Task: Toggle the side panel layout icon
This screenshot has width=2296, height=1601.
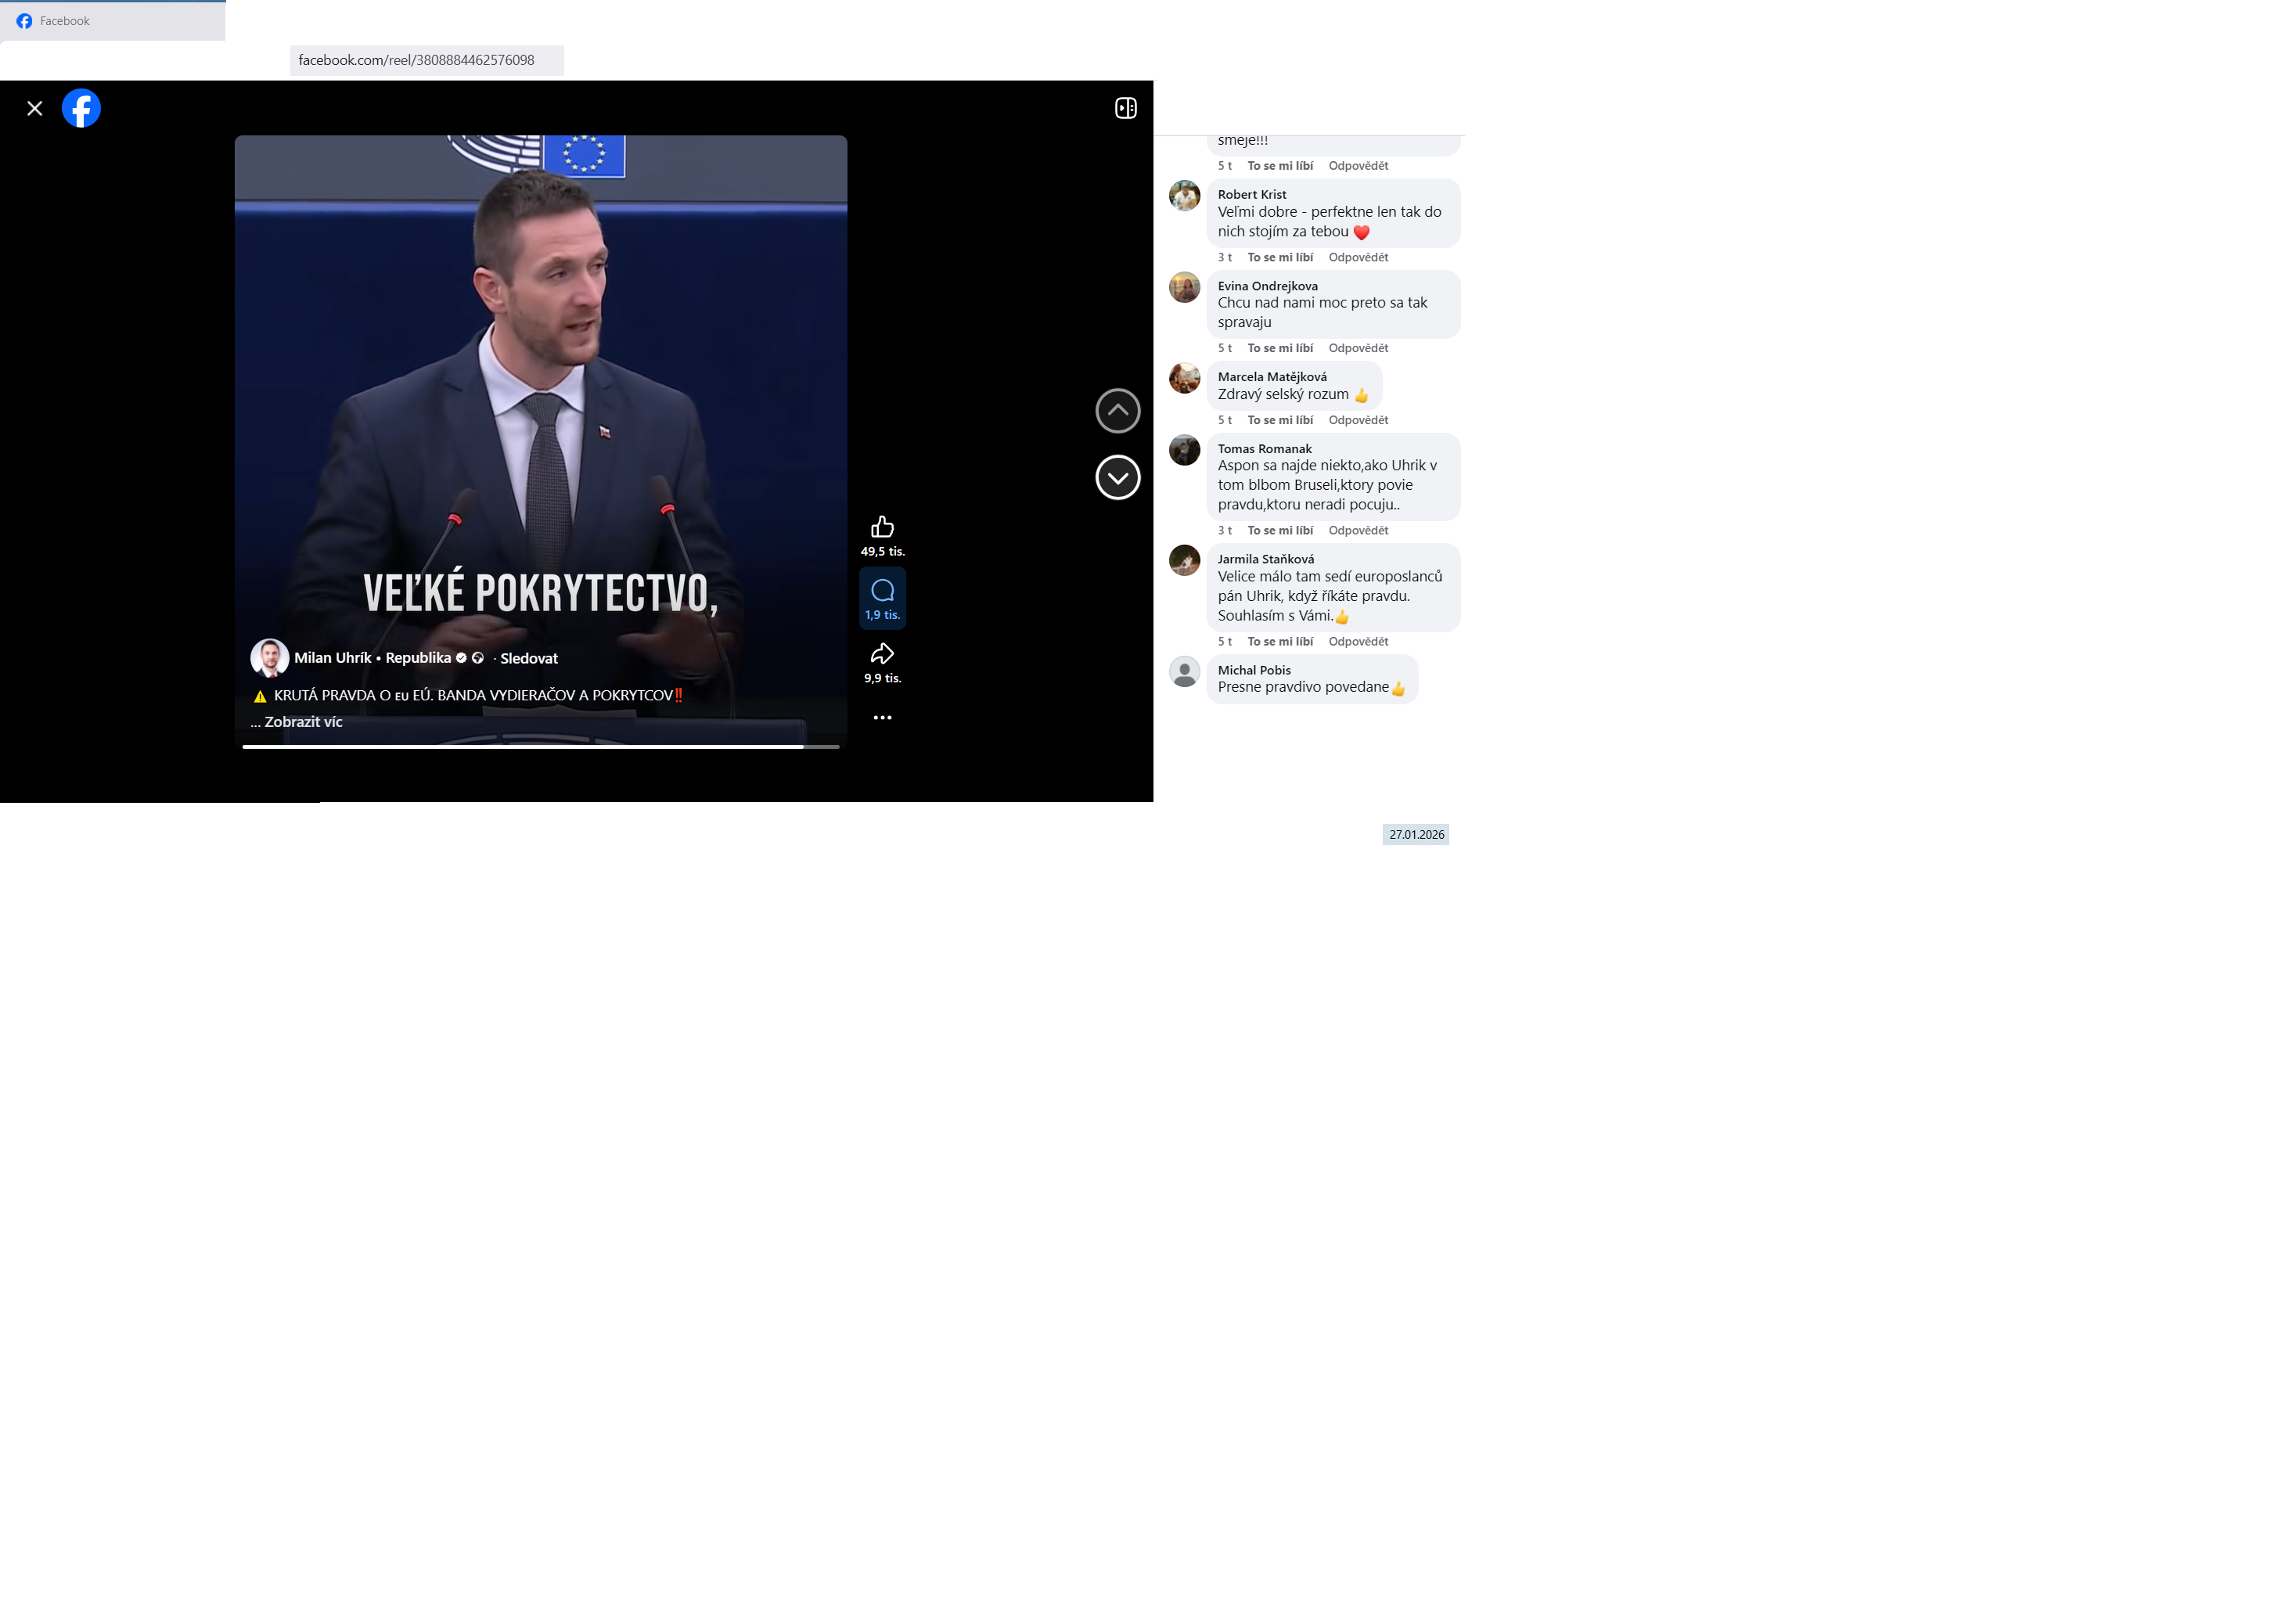Action: click(x=1125, y=108)
